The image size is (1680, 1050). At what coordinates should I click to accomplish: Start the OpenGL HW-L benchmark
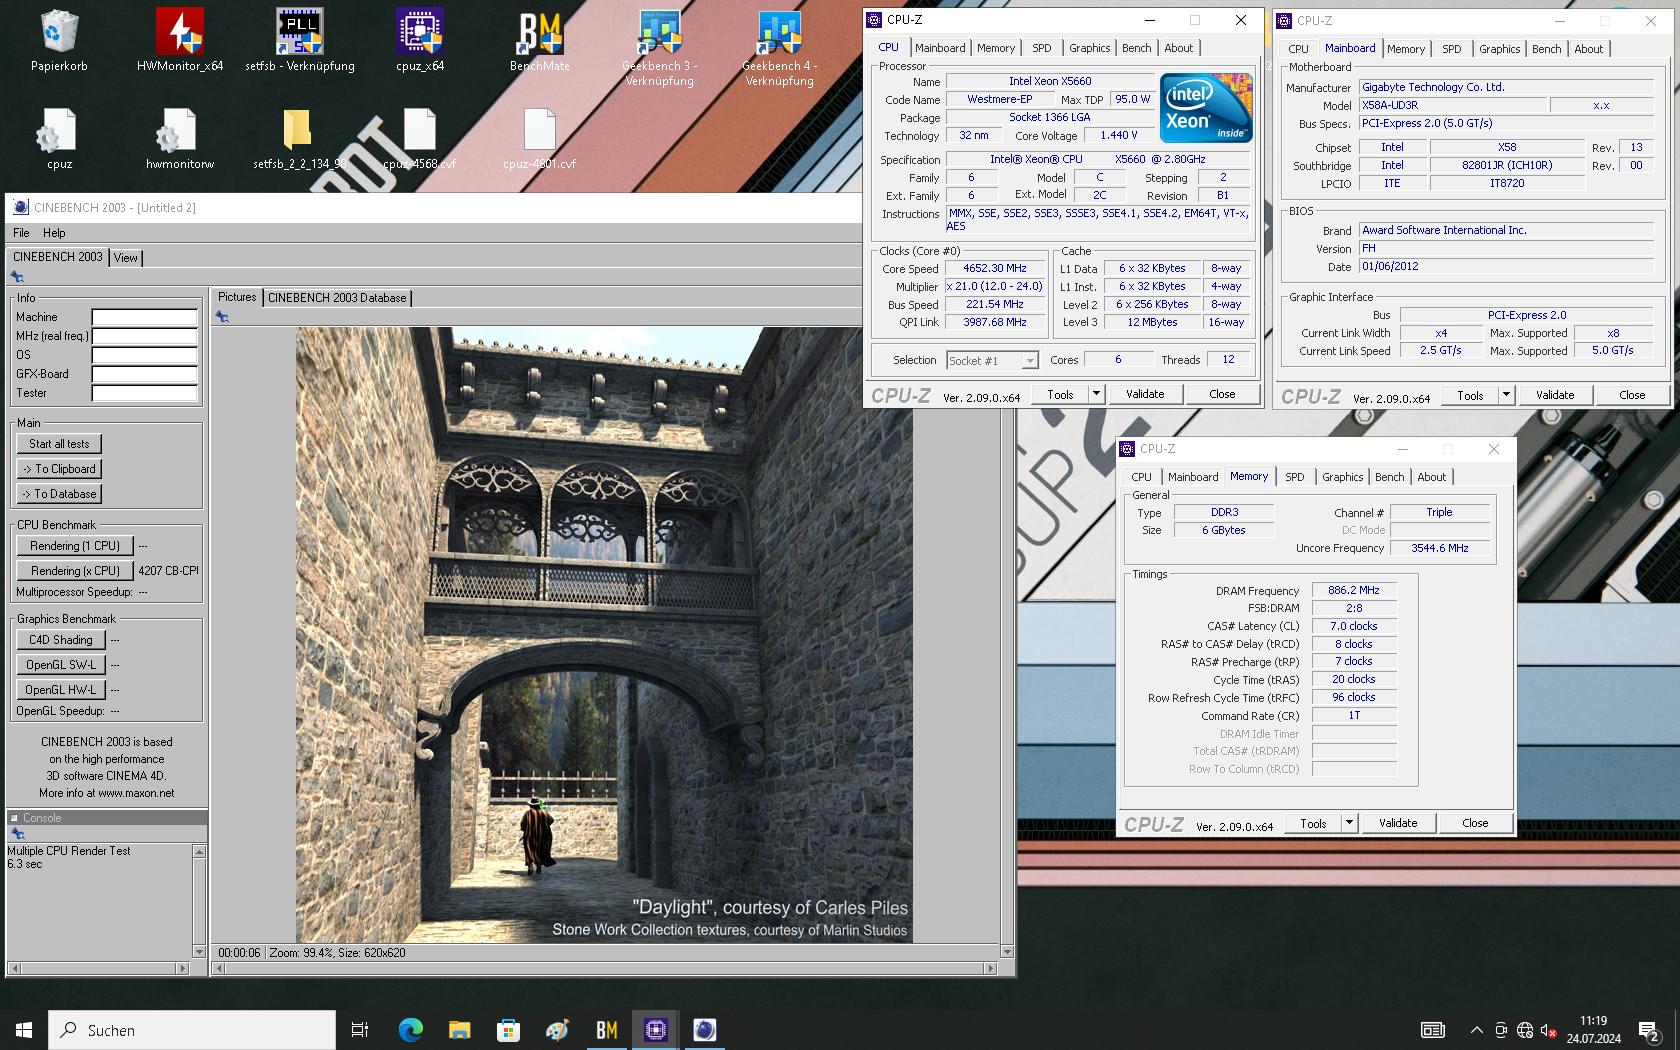(60, 690)
